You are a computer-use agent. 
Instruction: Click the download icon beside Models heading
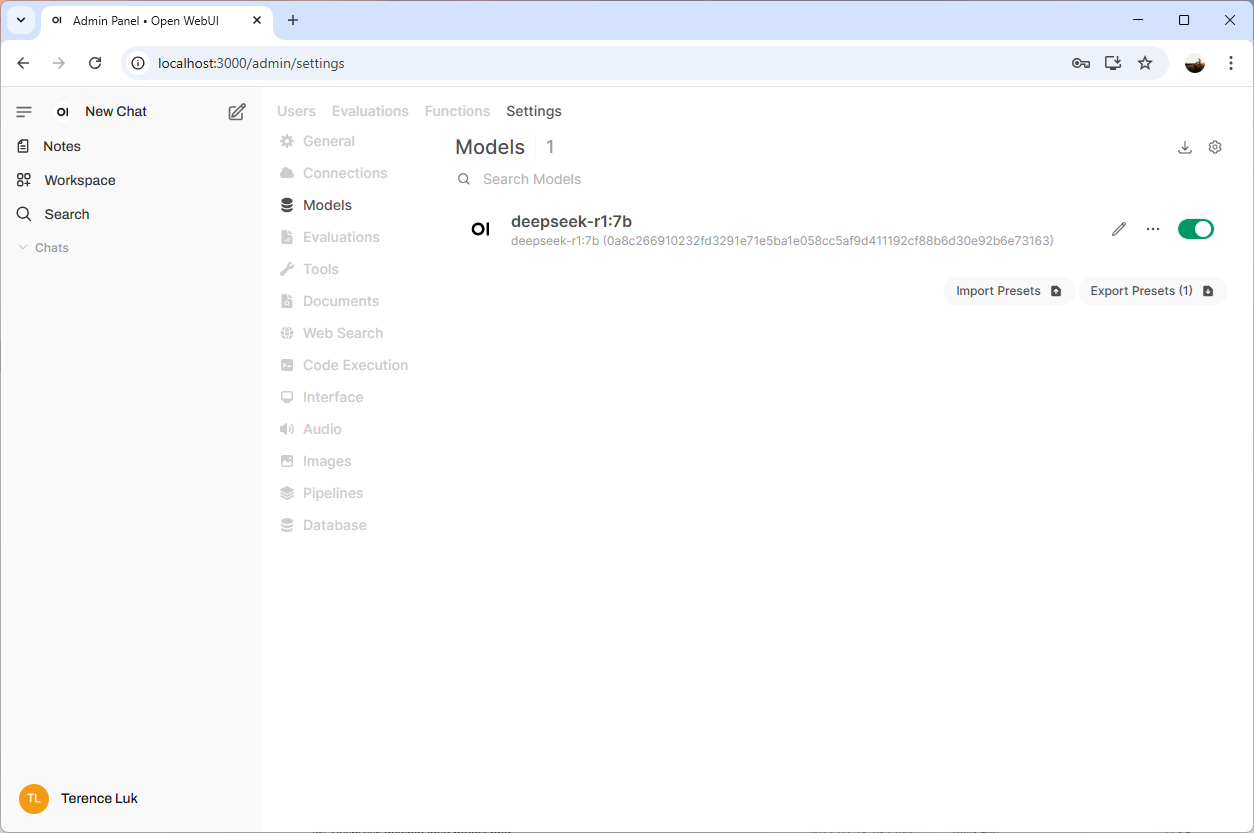(1185, 147)
